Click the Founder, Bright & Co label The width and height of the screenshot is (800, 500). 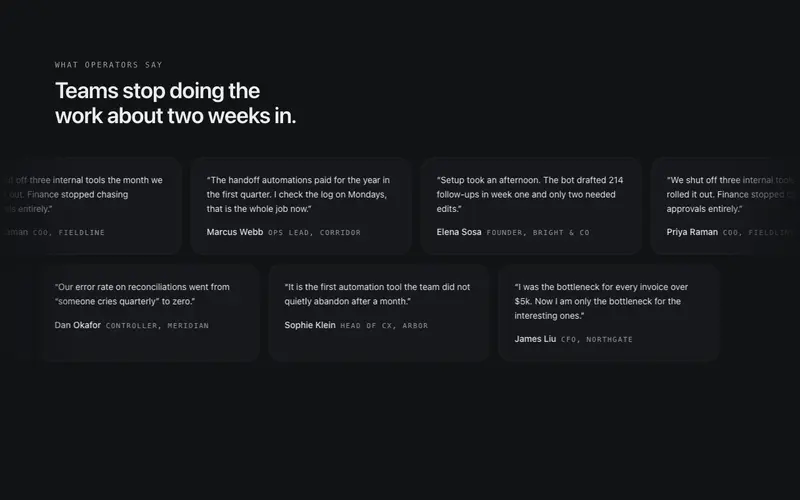[x=538, y=233]
